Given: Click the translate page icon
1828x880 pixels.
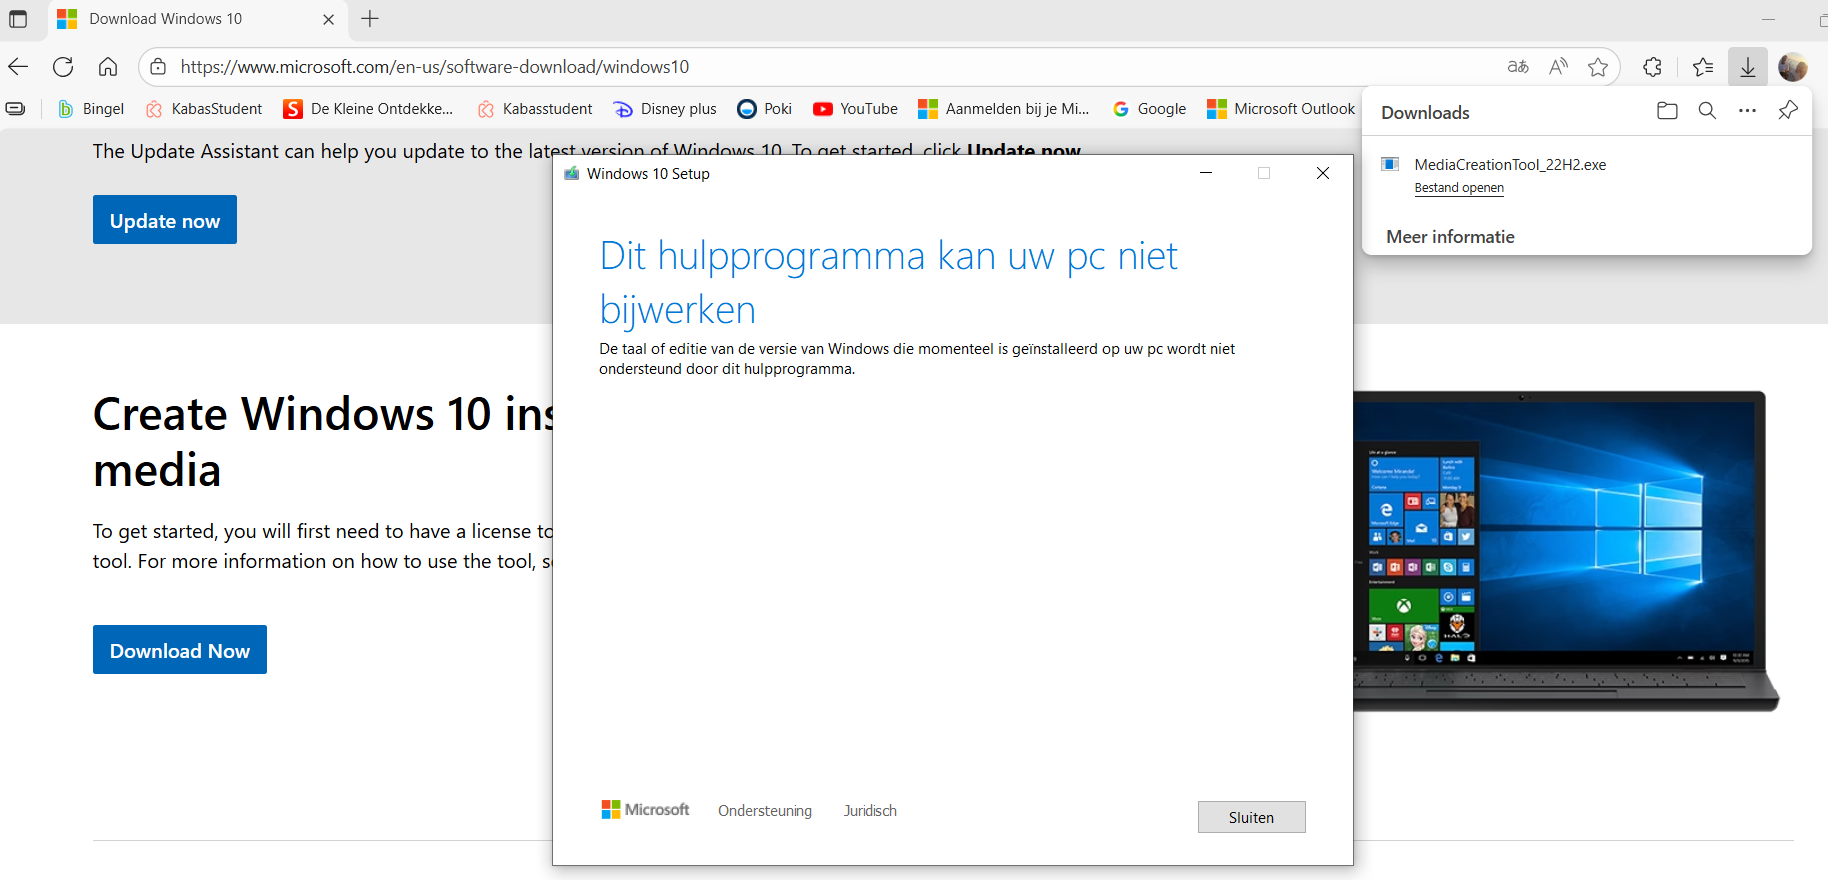Looking at the screenshot, I should [x=1518, y=67].
